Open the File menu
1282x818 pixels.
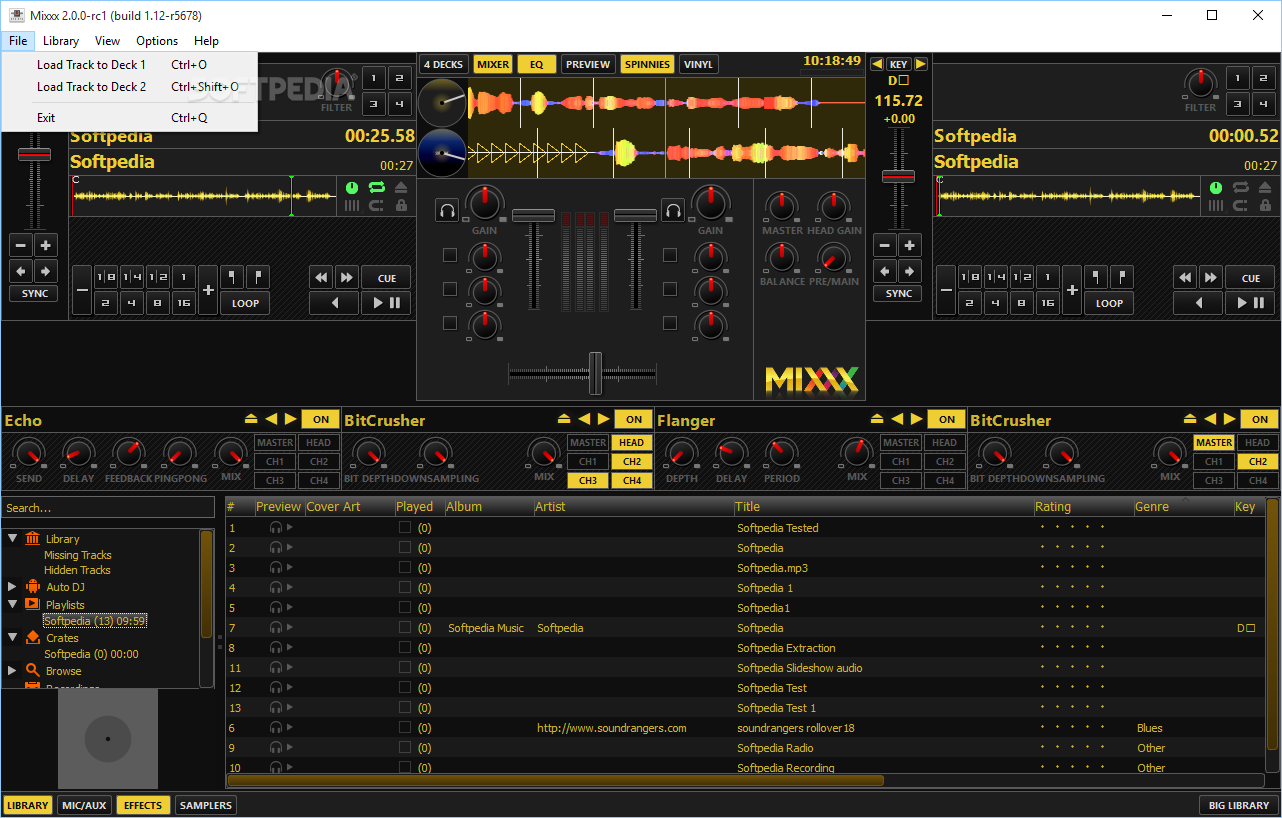pyautogui.click(x=17, y=41)
